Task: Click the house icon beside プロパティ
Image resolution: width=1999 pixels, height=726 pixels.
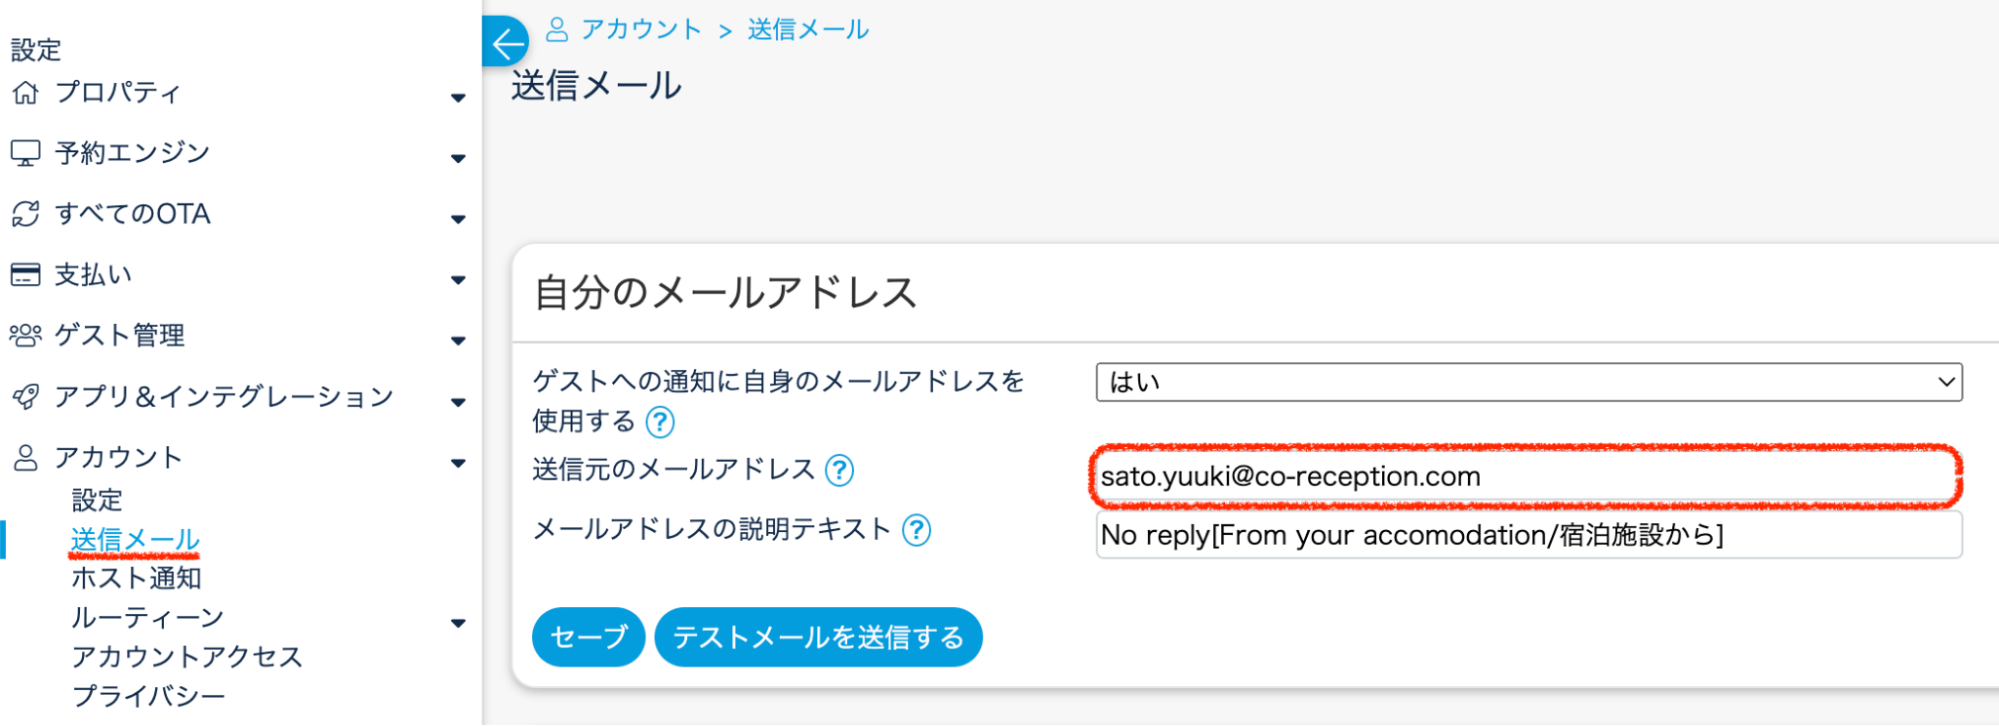Action: click(25, 93)
